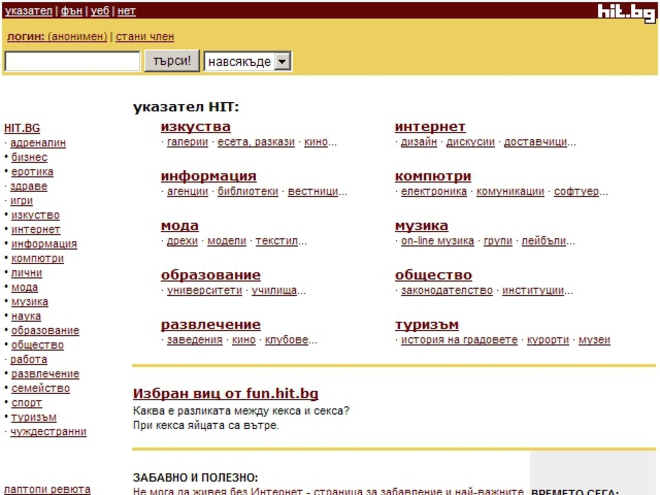This screenshot has height=495, width=660.
Task: Open наука in the sidebar
Action: pyautogui.click(x=26, y=316)
